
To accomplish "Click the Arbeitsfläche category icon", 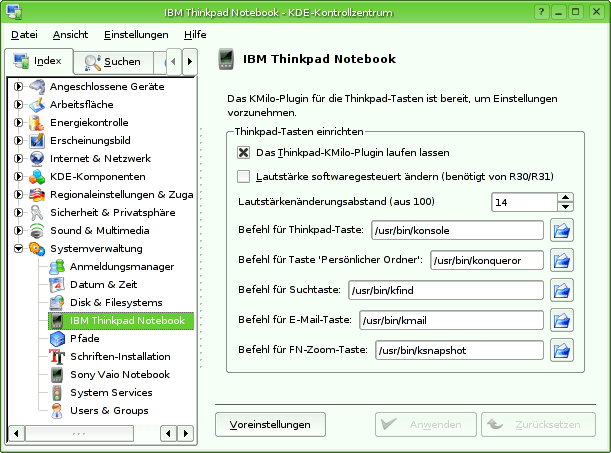I will [x=37, y=104].
